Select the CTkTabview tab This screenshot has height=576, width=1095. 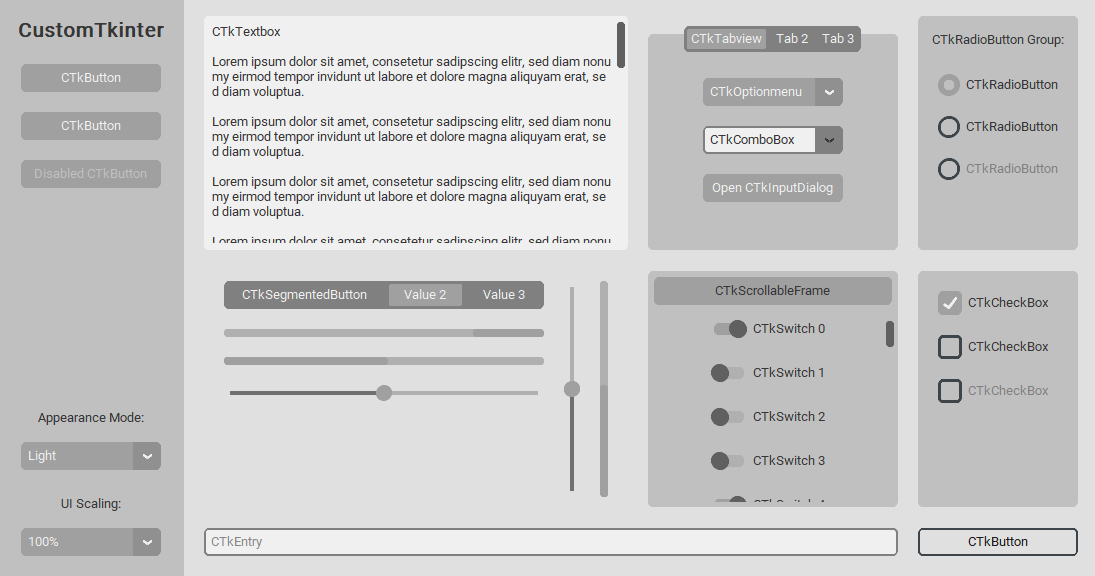tap(726, 38)
